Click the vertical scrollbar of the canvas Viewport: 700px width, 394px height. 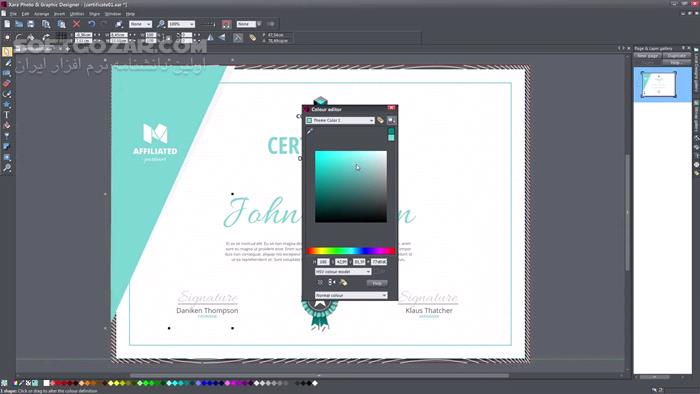pos(627,212)
